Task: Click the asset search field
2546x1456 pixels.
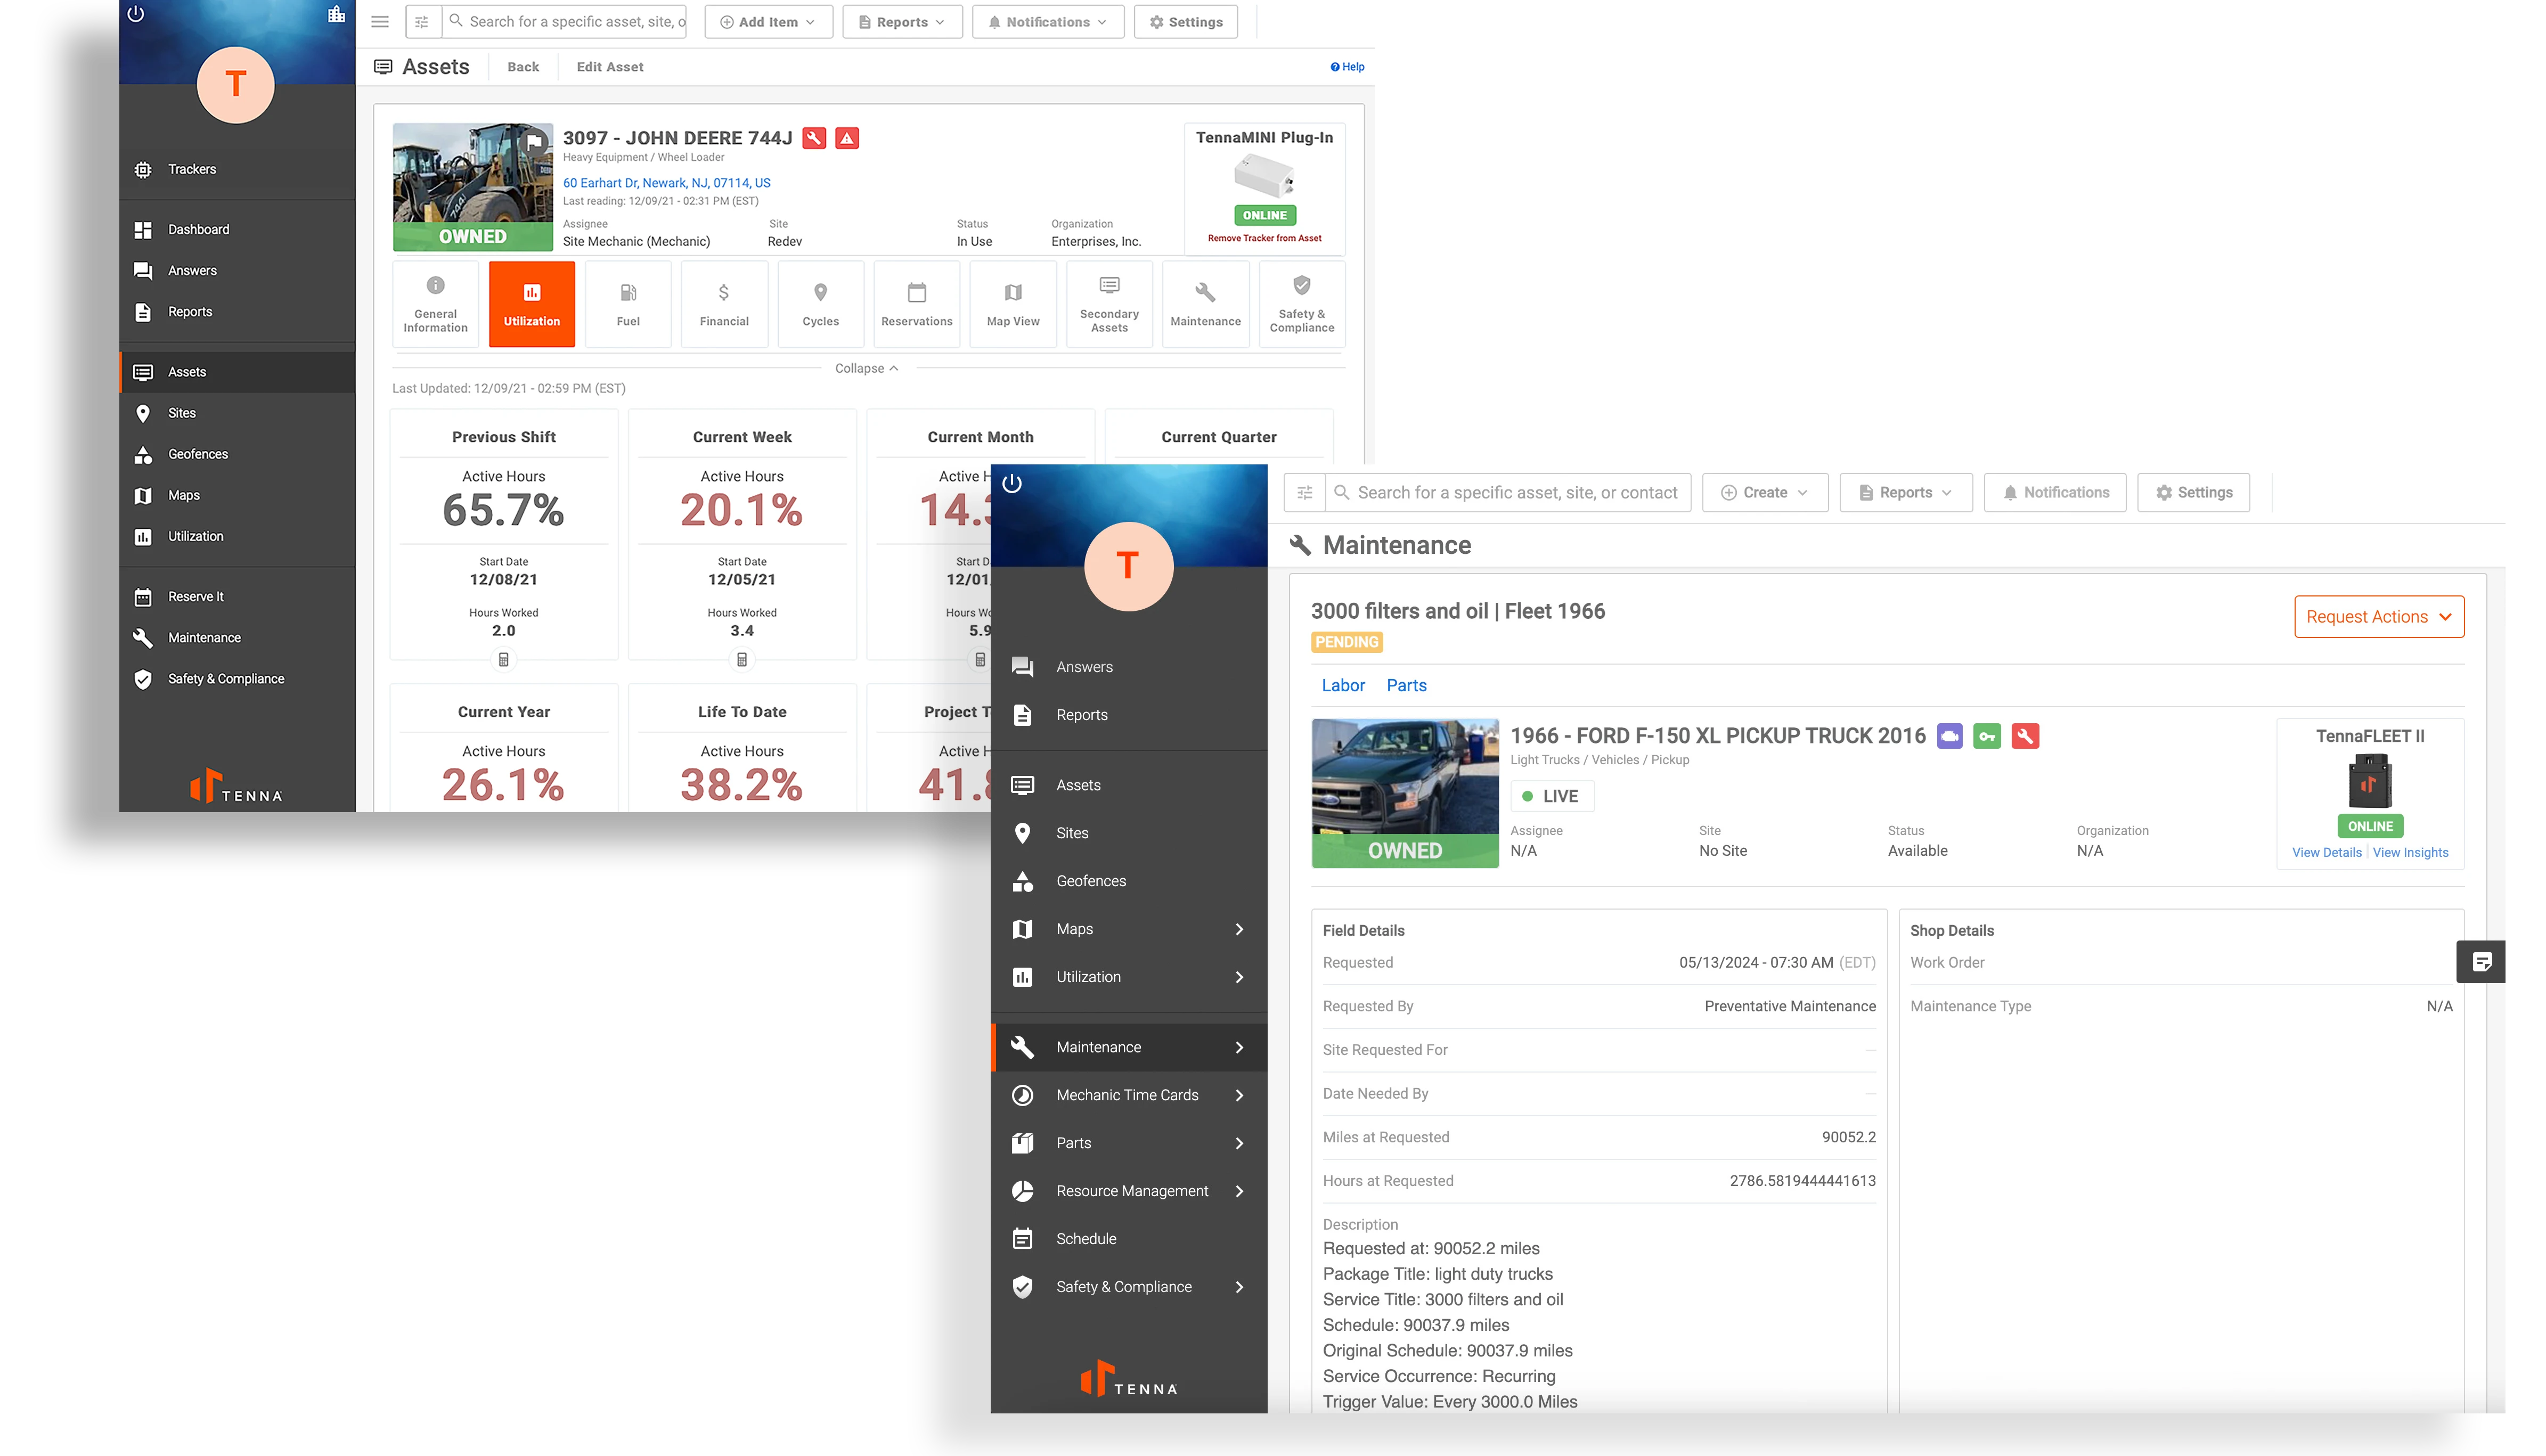Action: (x=570, y=21)
